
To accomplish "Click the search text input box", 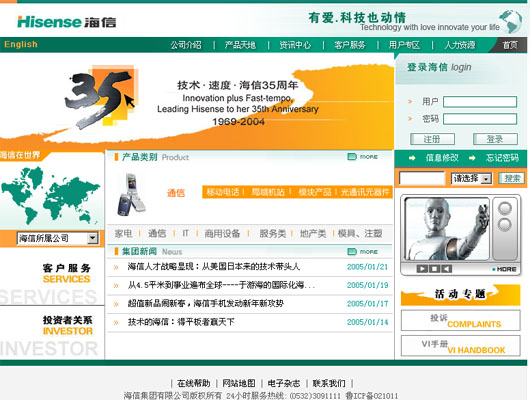I will tap(422, 178).
